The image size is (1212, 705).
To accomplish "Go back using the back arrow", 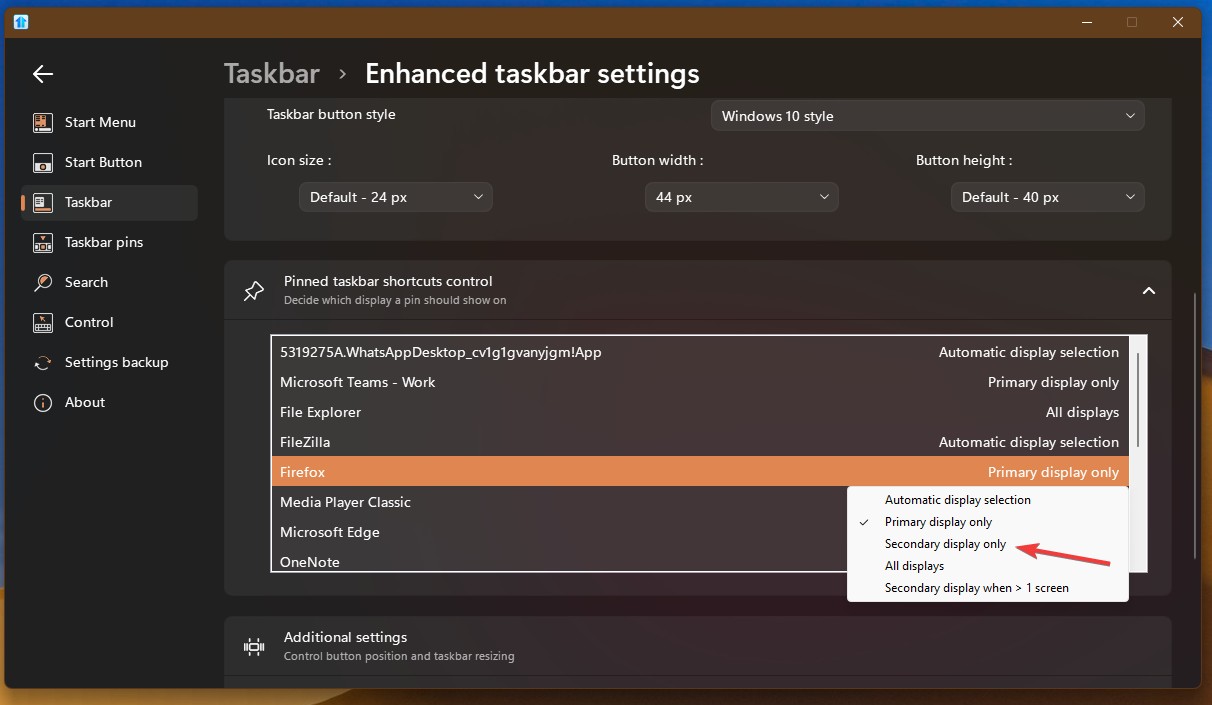I will pyautogui.click(x=42, y=74).
